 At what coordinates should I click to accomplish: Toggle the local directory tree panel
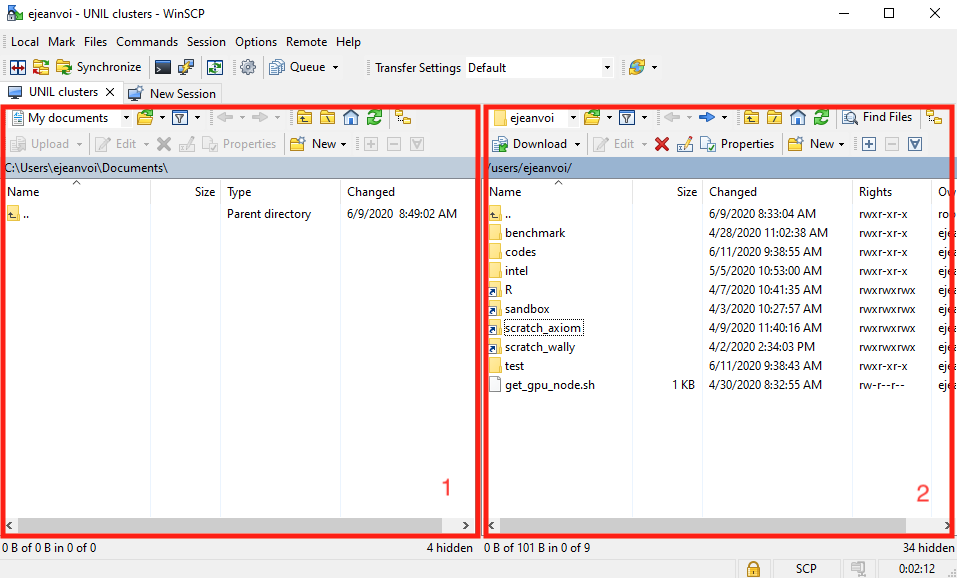pos(402,118)
